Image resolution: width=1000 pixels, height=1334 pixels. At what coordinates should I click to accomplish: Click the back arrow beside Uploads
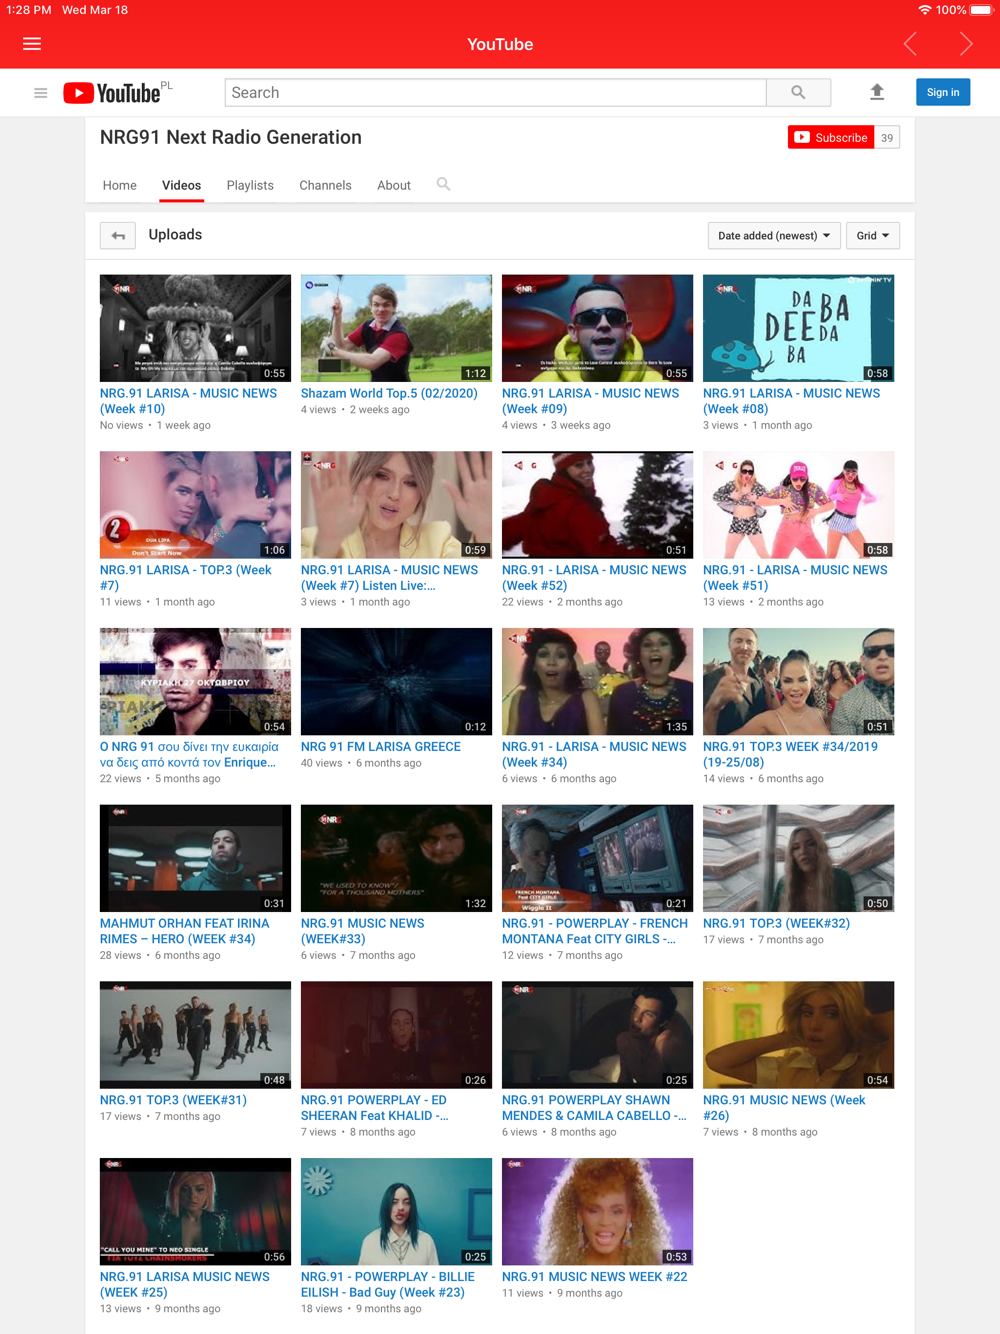coord(118,235)
